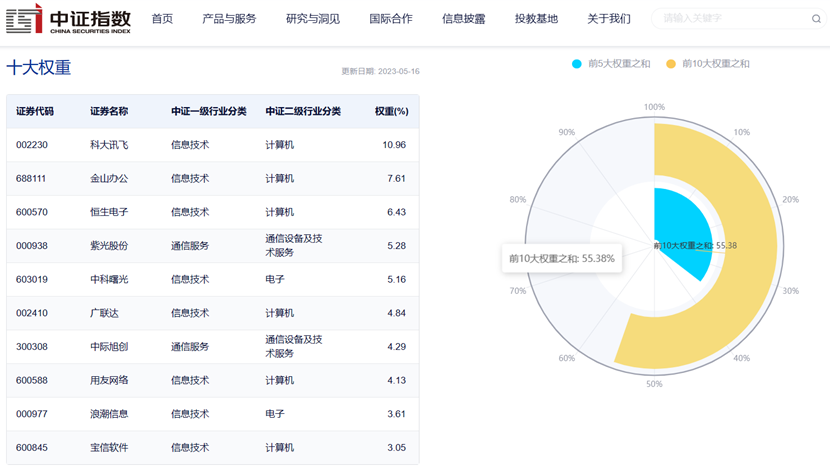The height and width of the screenshot is (471, 830).
Task: Open the 国际合作 menu
Action: [391, 19]
